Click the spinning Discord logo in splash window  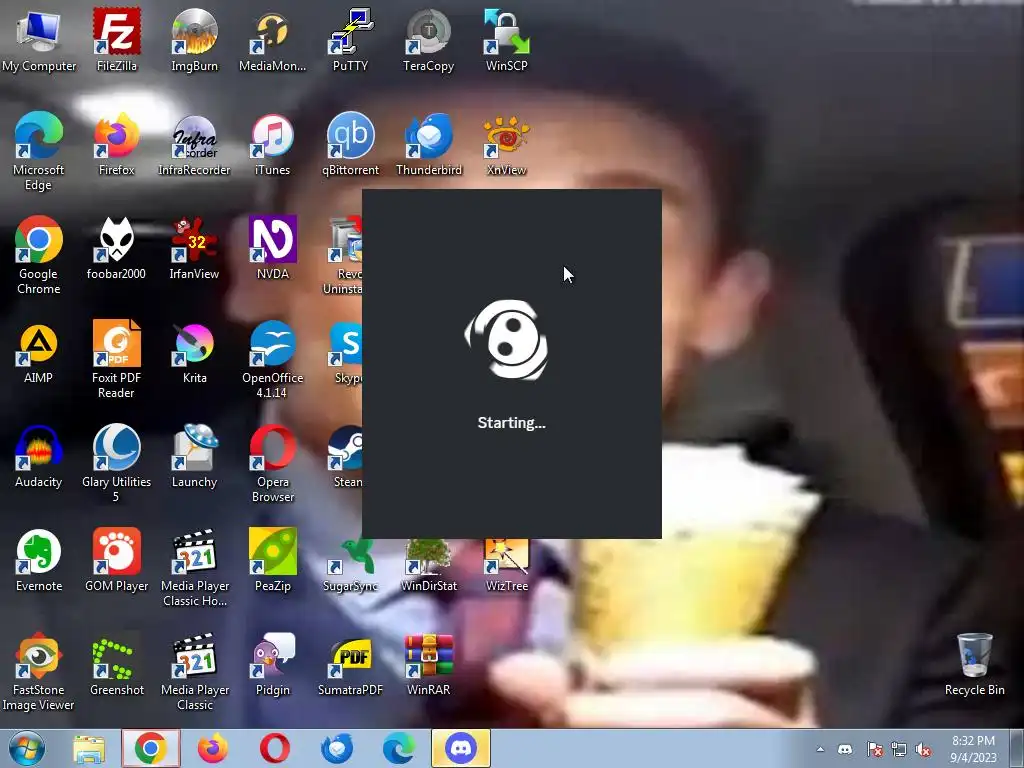tap(507, 340)
